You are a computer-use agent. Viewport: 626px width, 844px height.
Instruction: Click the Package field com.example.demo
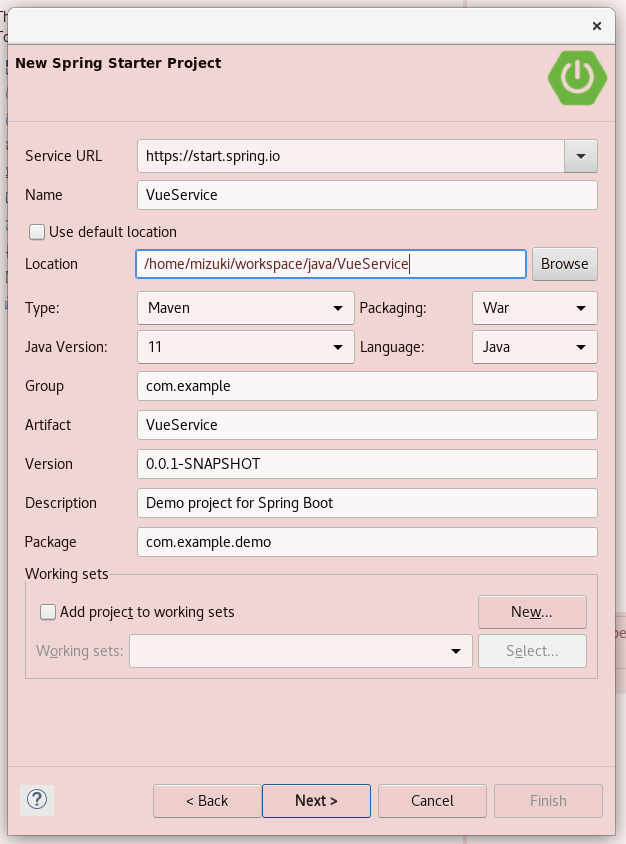[x=368, y=541]
